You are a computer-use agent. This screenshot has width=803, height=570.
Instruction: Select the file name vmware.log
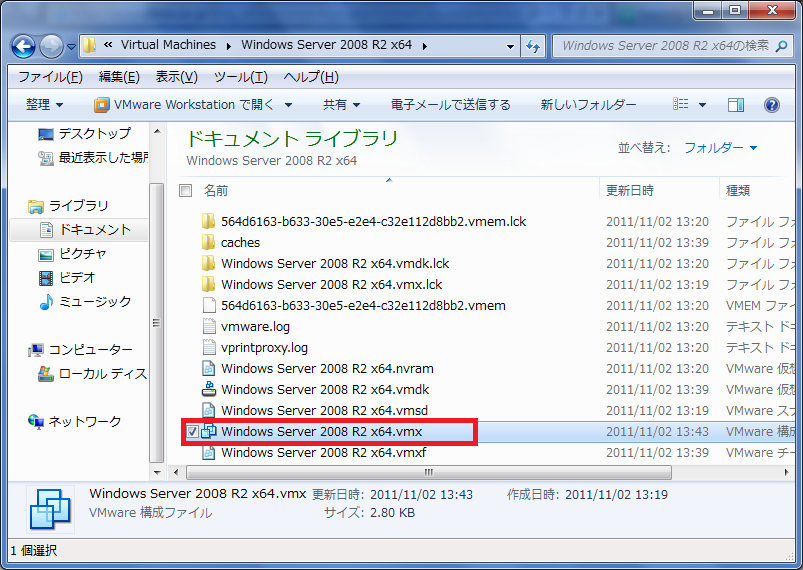[255, 326]
